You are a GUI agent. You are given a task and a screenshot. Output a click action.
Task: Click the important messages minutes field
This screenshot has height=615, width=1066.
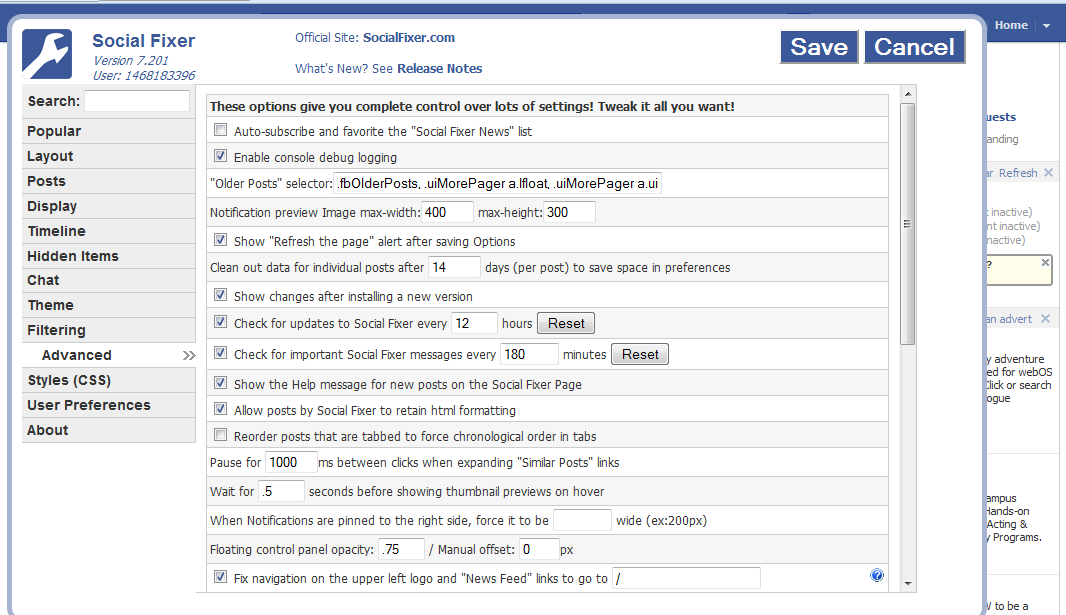[x=530, y=354]
